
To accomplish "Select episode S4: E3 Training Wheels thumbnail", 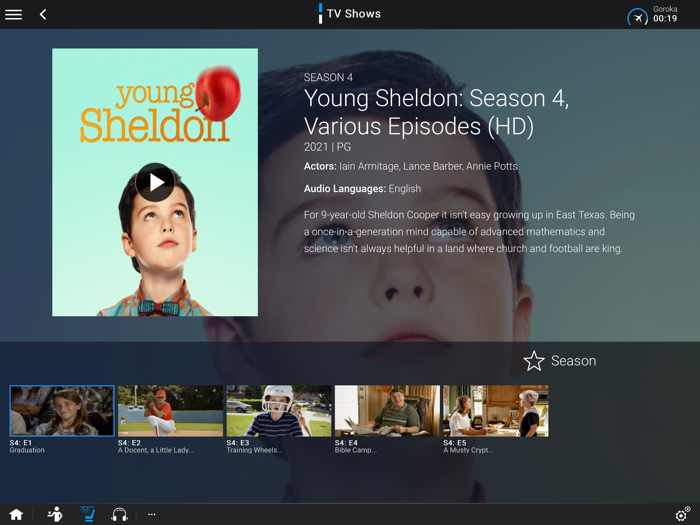I will [x=279, y=411].
